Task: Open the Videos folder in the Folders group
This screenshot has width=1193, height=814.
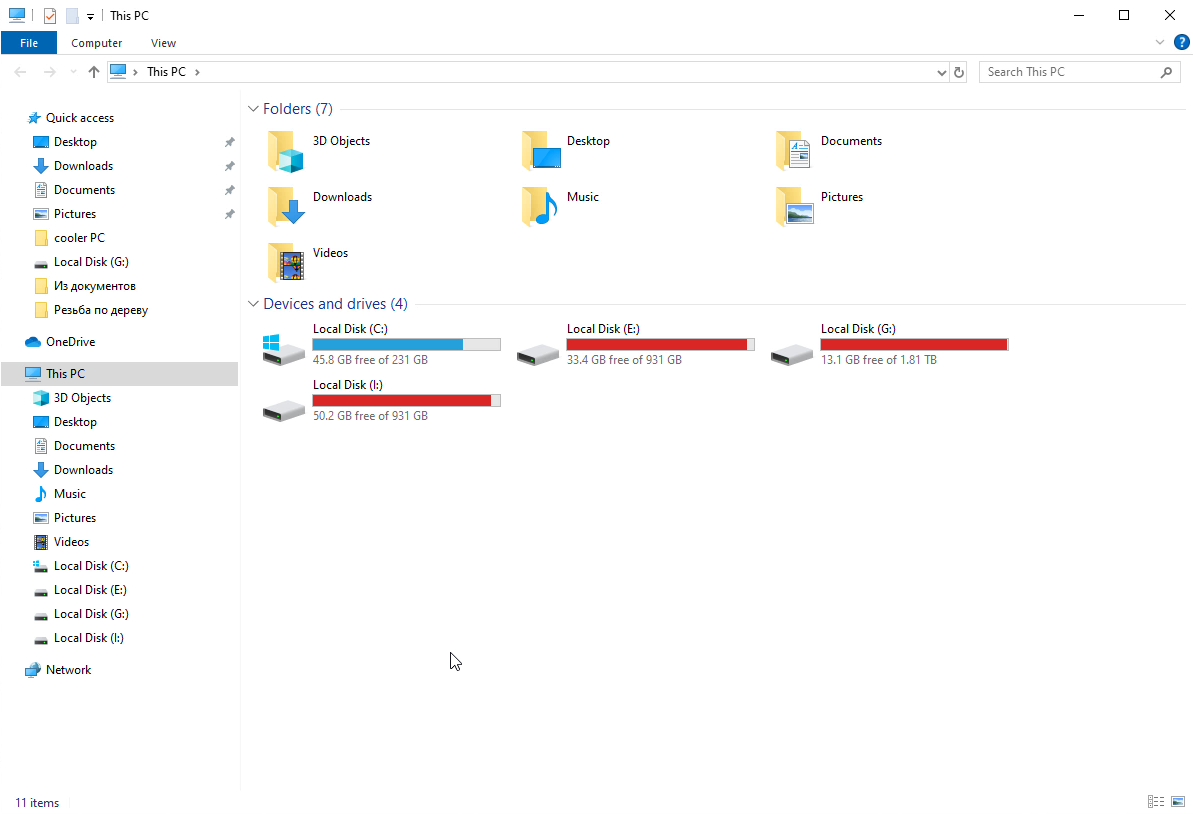Action: pos(286,262)
